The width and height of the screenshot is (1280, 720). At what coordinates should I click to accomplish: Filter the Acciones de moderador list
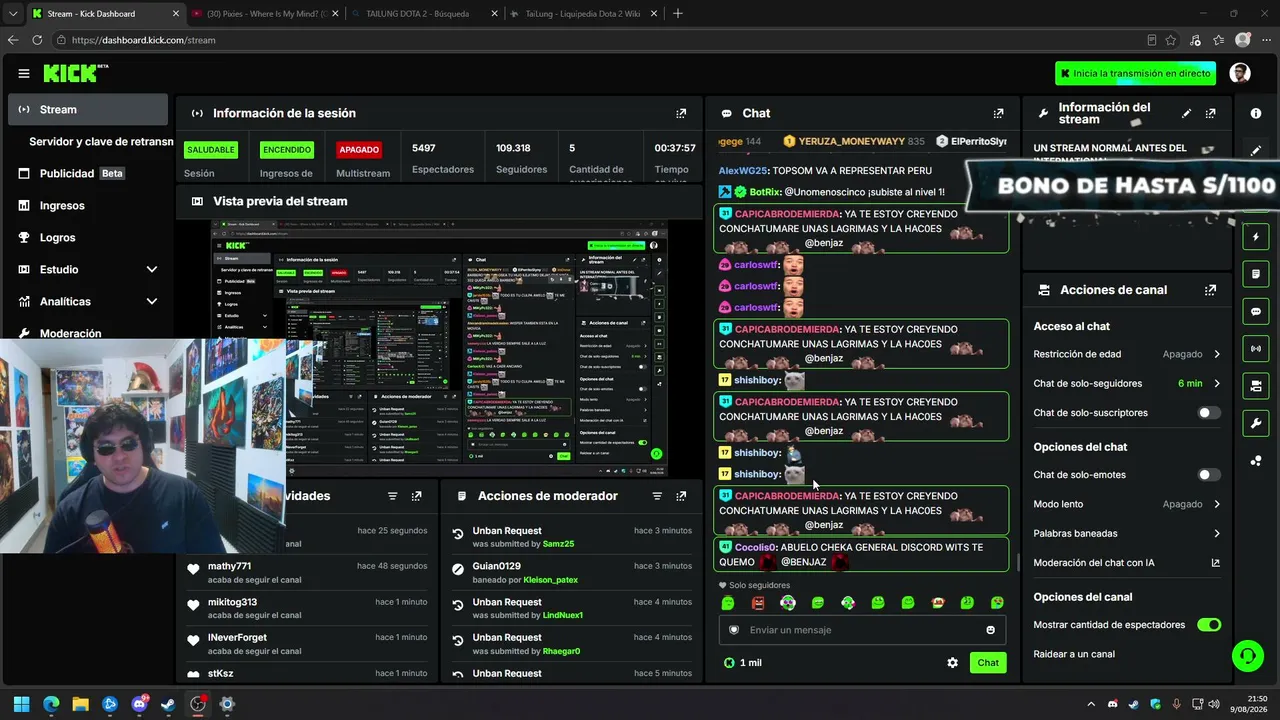(x=657, y=496)
